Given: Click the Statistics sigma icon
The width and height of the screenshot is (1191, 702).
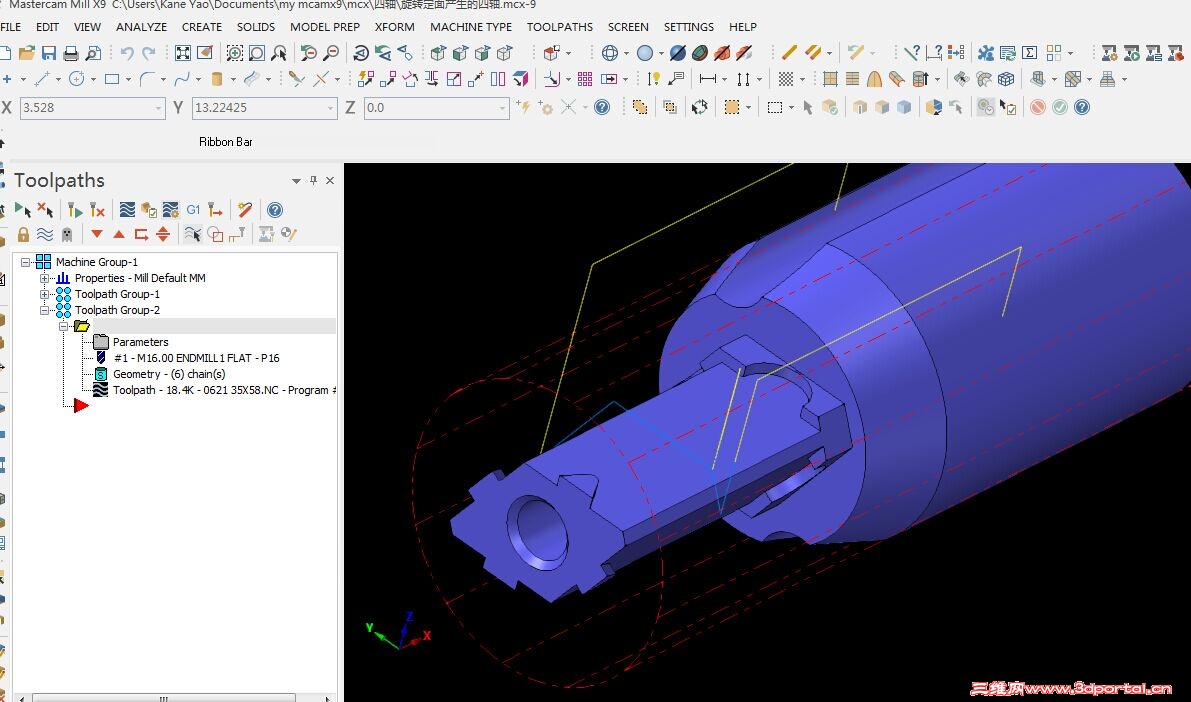Looking at the screenshot, I should pyautogui.click(x=1030, y=52).
